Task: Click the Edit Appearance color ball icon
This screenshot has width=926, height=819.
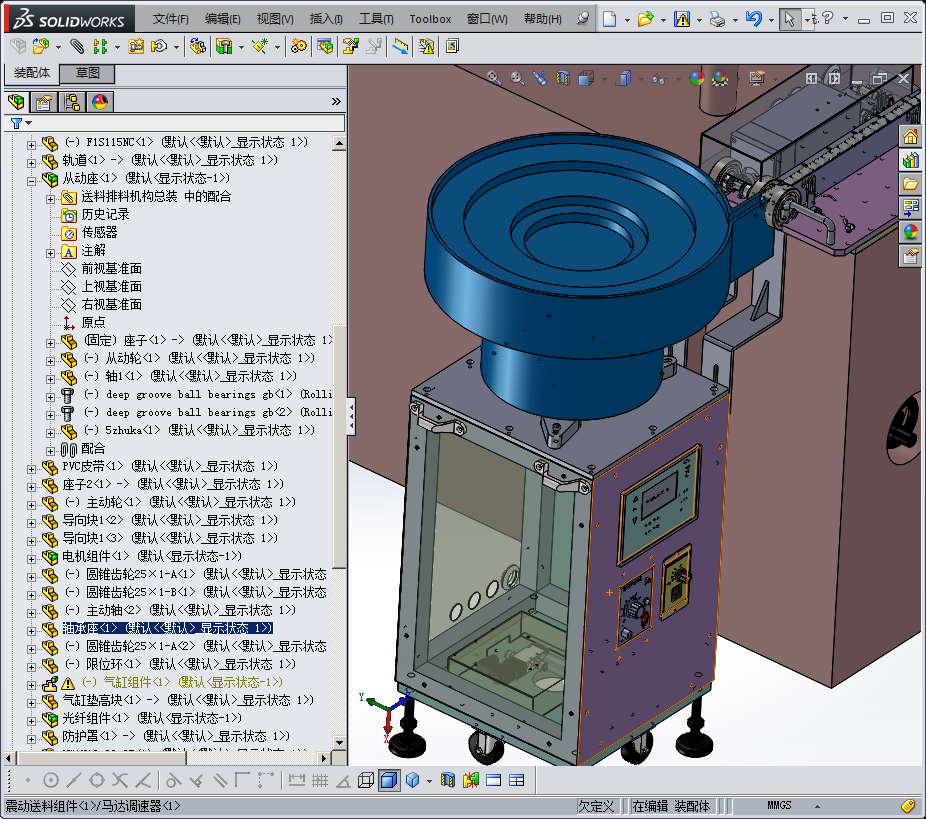Action: tap(697, 78)
